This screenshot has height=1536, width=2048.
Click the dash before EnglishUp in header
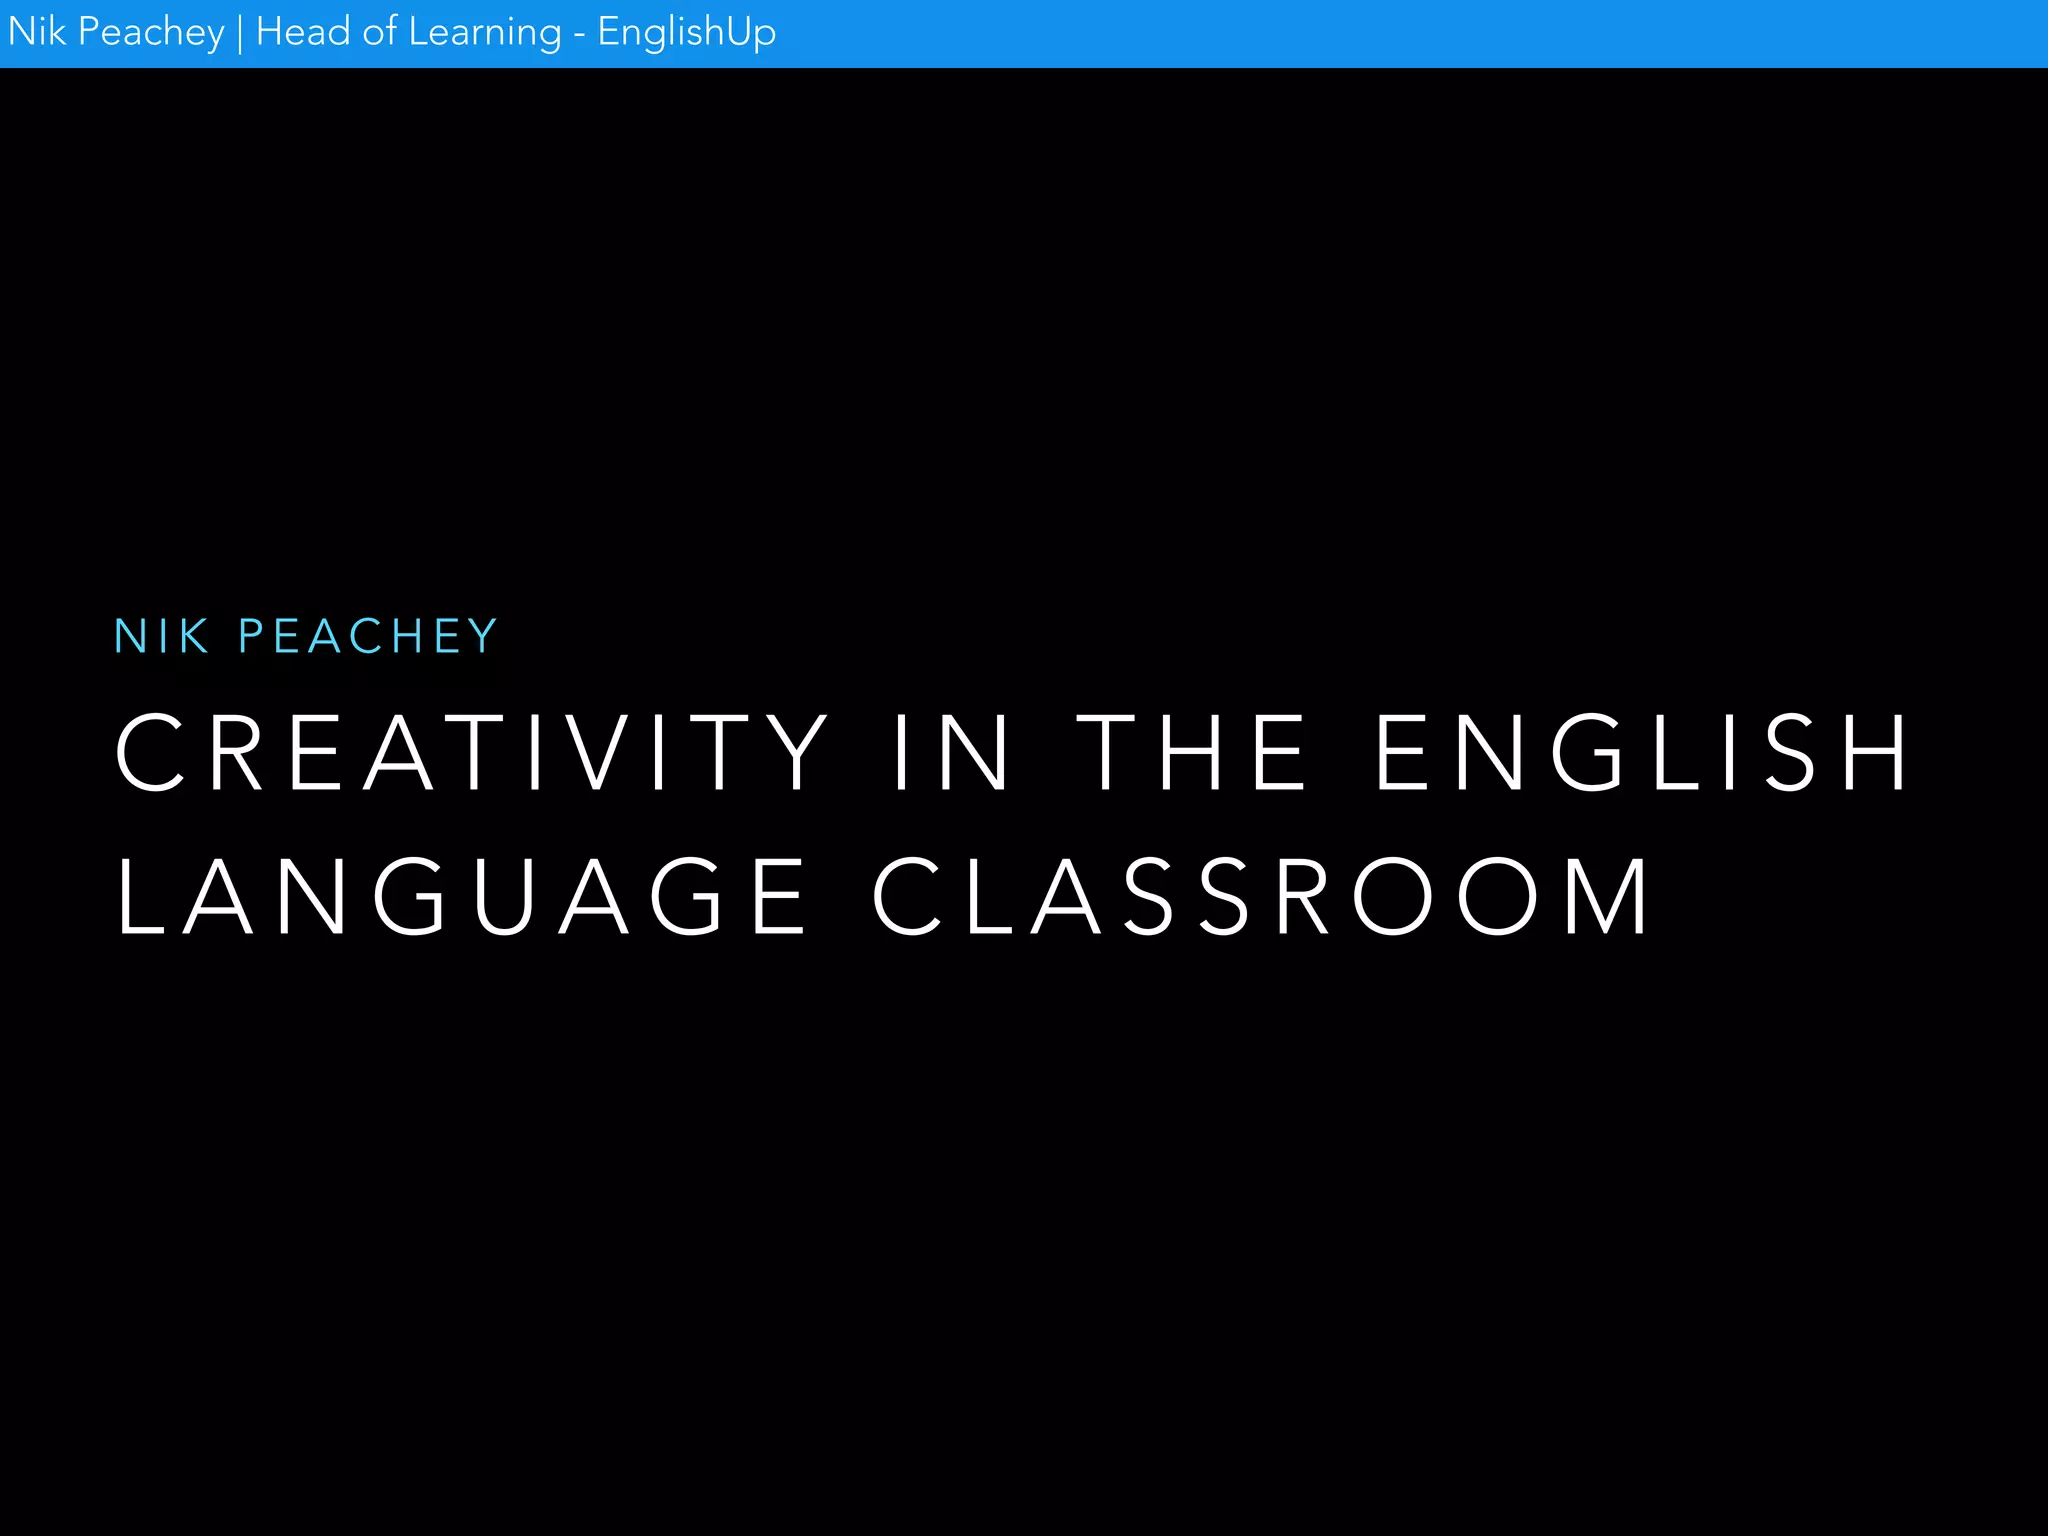580,35
